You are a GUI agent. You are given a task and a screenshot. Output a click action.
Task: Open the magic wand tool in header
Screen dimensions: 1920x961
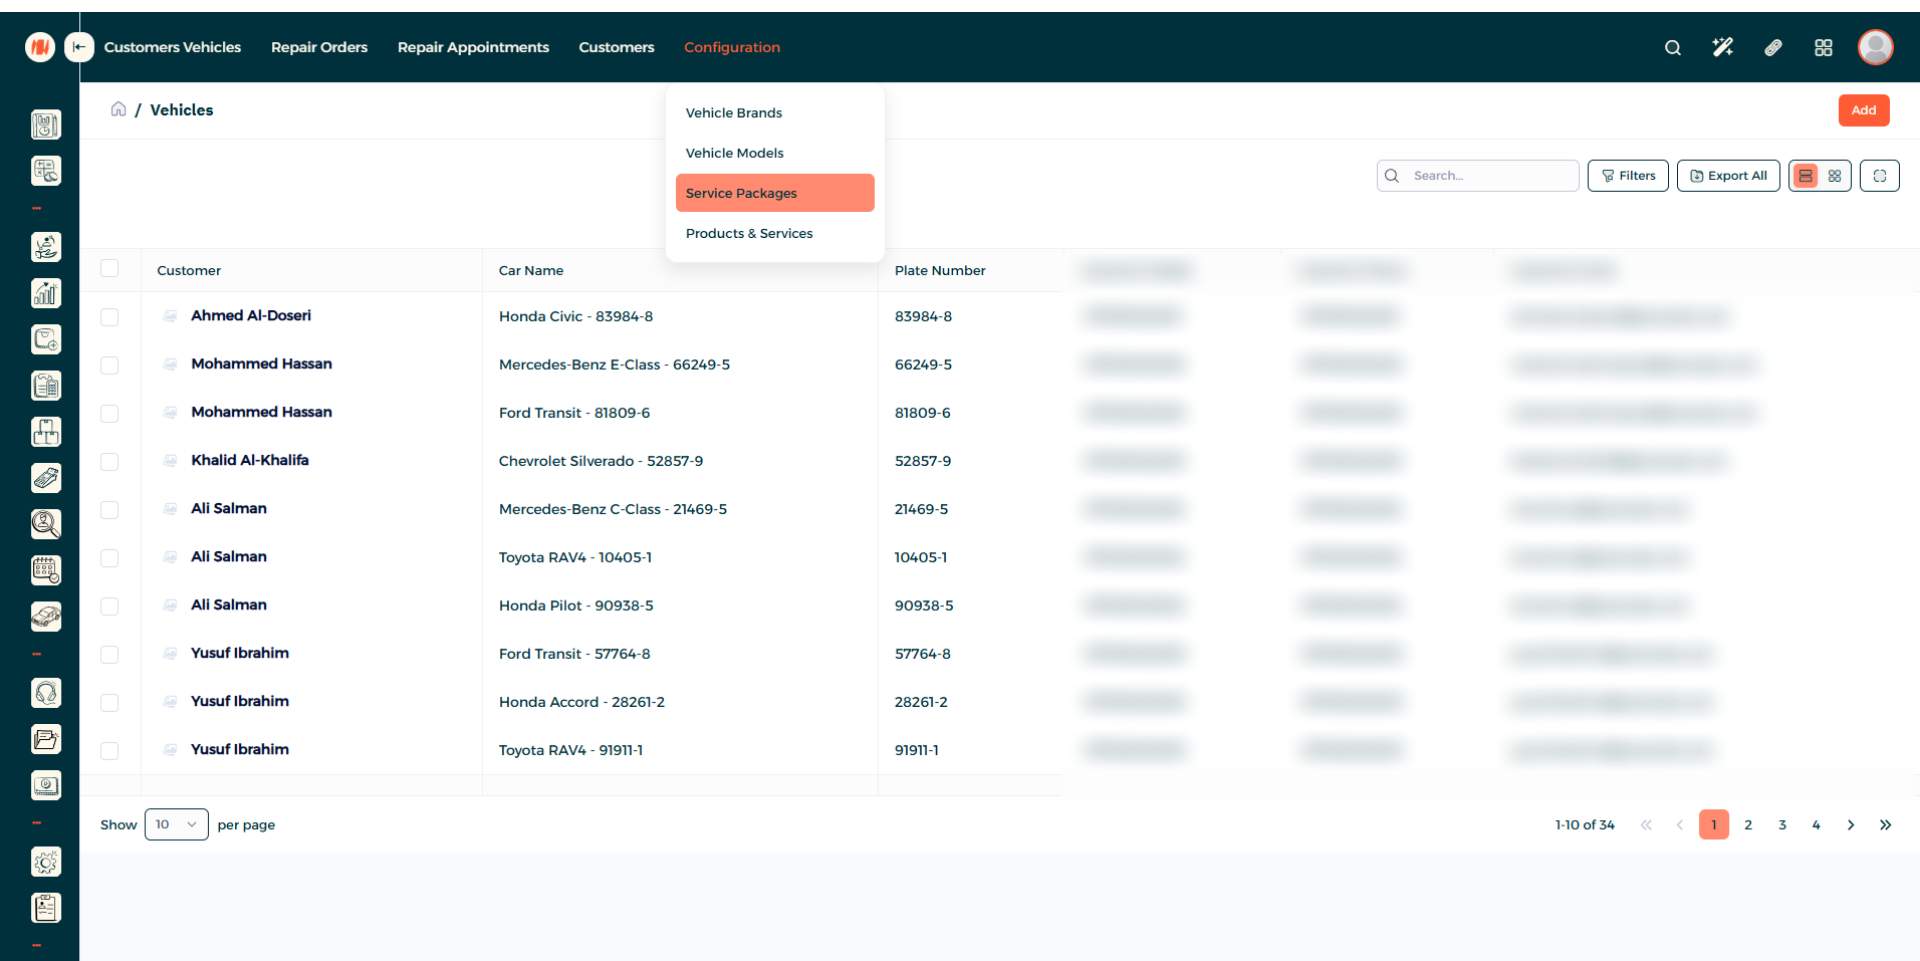point(1722,48)
